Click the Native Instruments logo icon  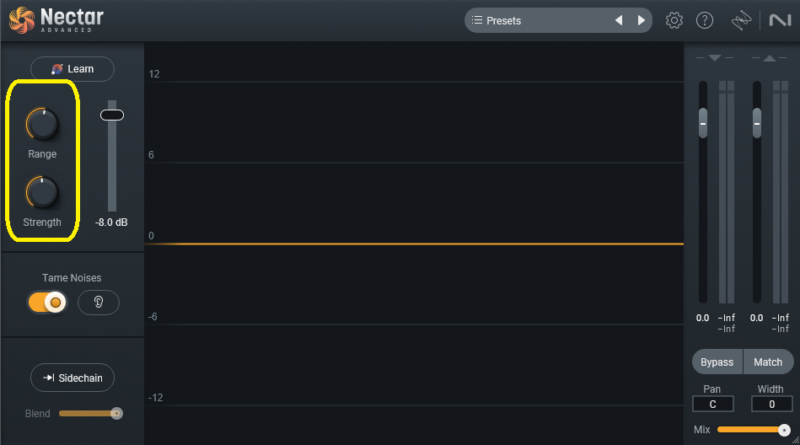(778, 20)
